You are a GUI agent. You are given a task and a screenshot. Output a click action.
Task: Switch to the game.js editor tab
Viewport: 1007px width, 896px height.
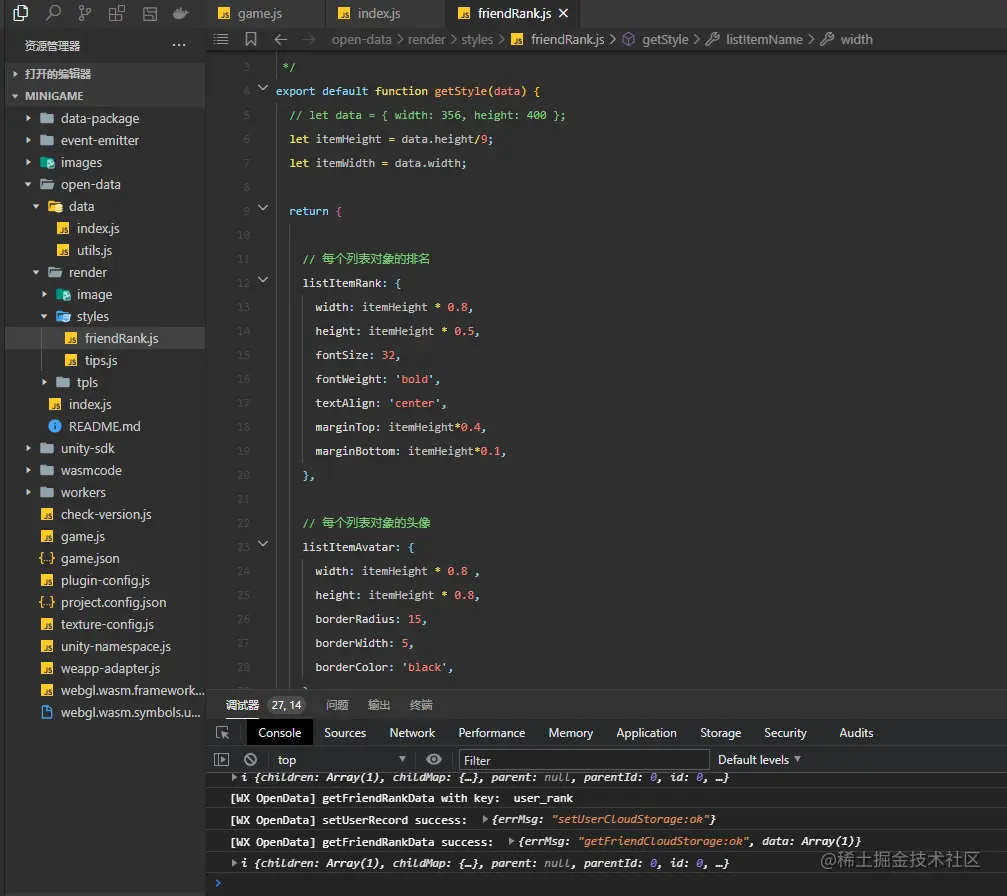259,14
